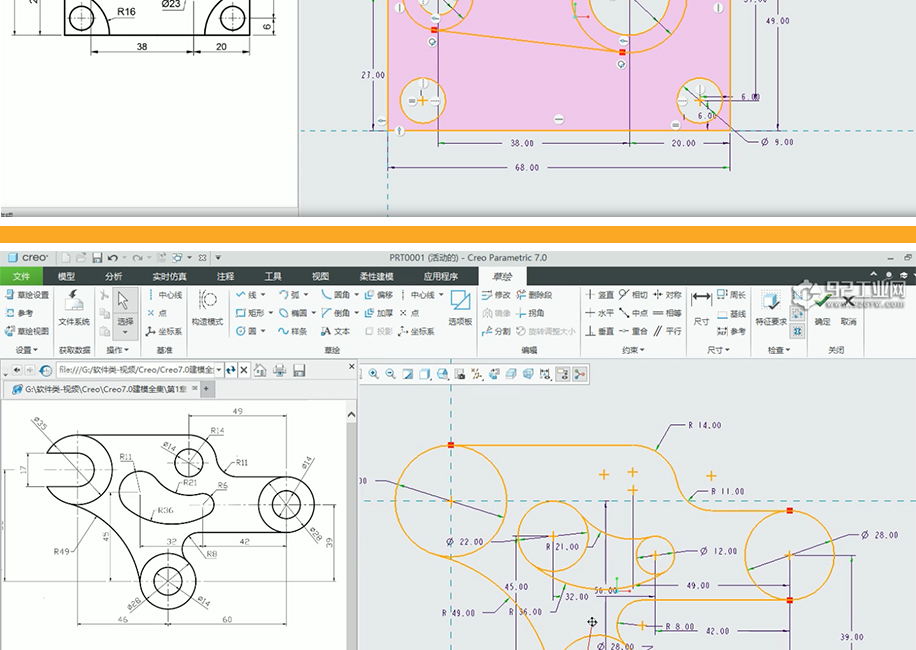Image resolution: width=916 pixels, height=650 pixels.
Task: Select the Rectangle (矩形) tool
Action: pos(250,313)
